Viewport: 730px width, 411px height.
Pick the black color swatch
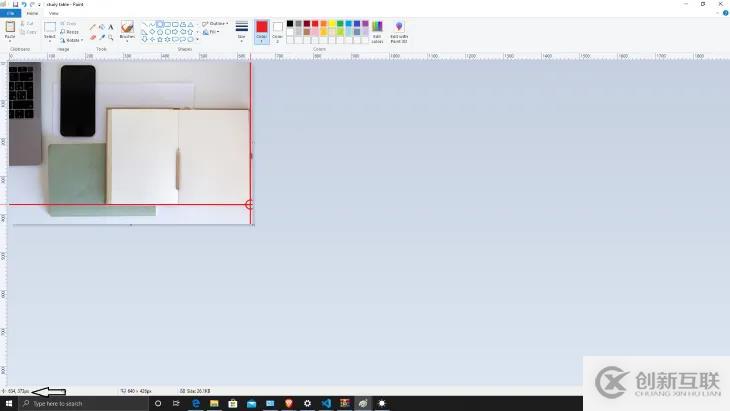(x=290, y=24)
